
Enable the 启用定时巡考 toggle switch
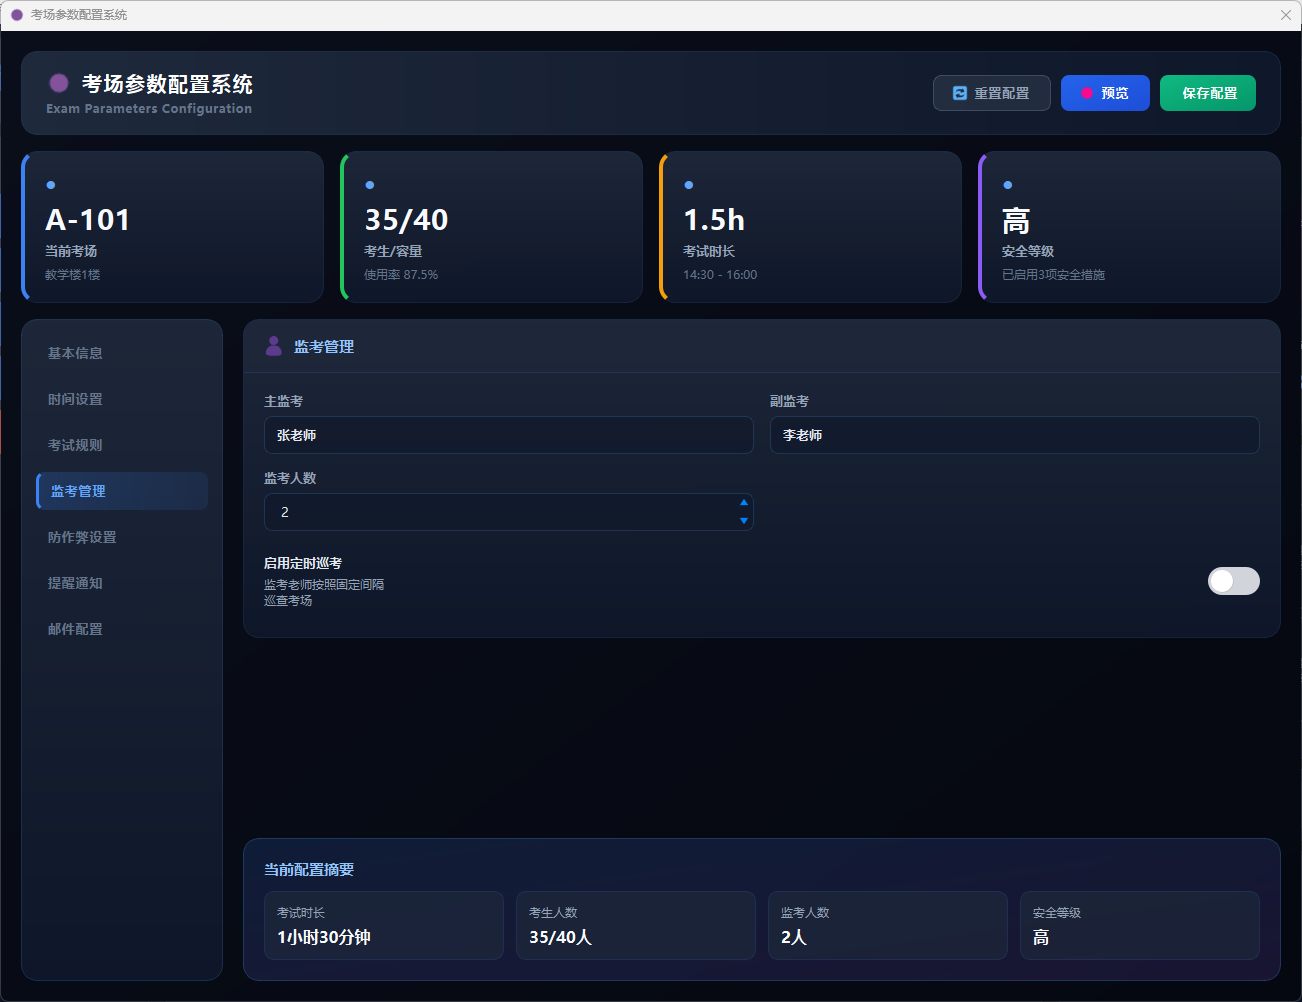click(1233, 581)
